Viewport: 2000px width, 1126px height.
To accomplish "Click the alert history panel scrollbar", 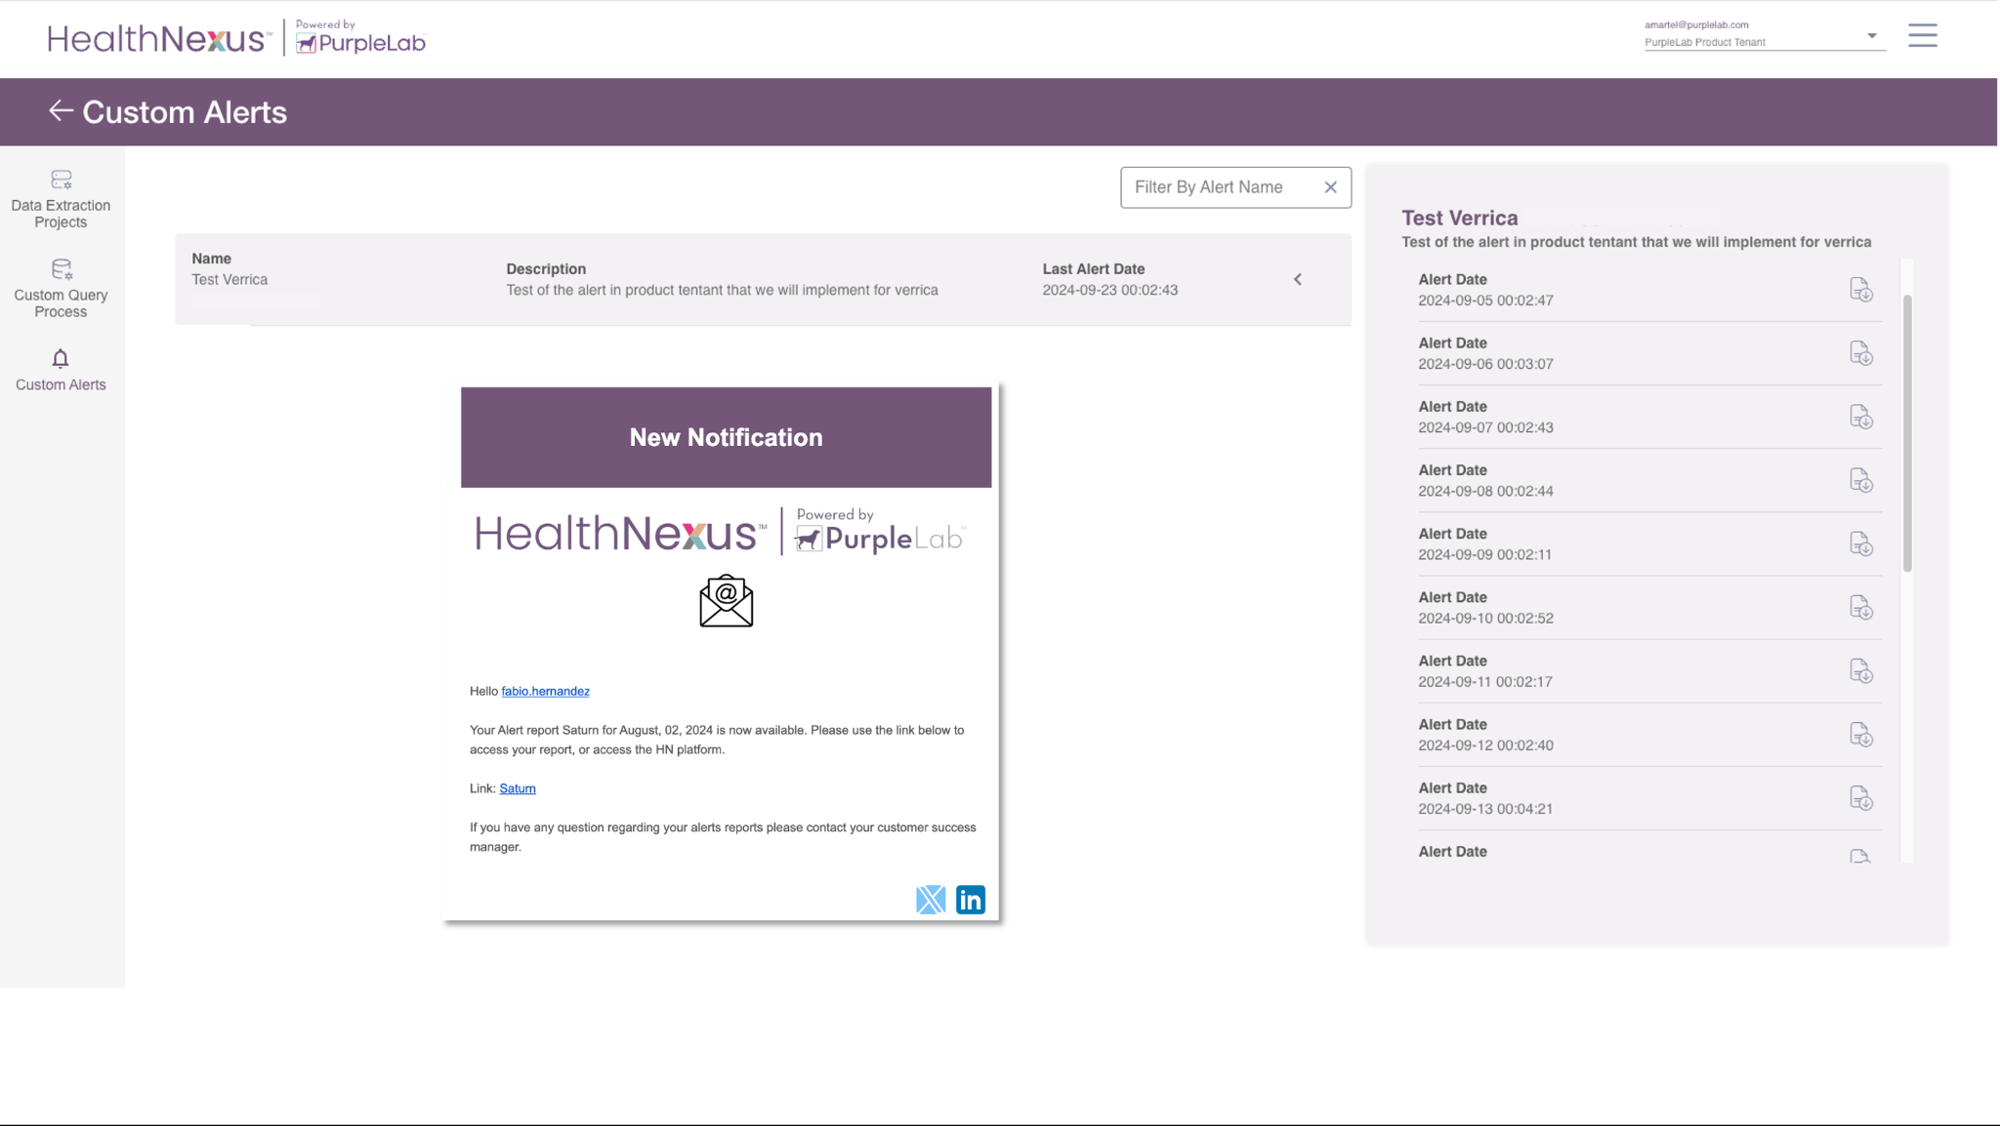I will point(1907,432).
